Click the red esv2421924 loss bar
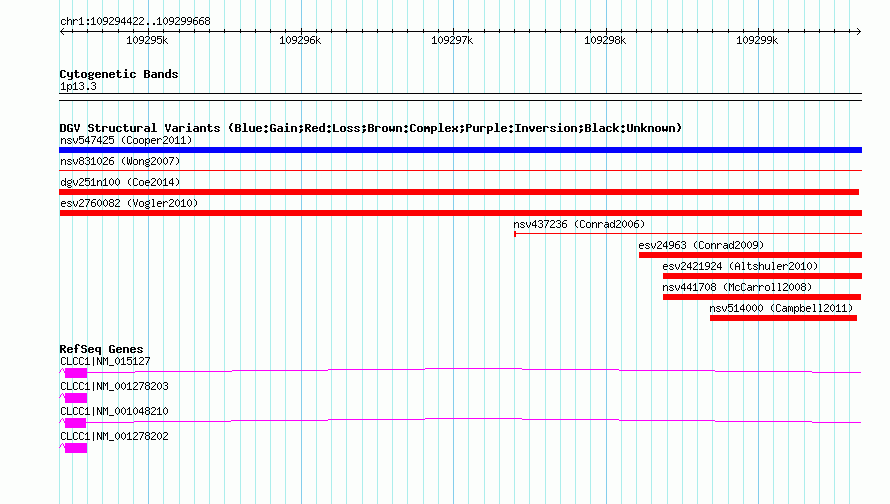Image resolution: width=890 pixels, height=504 pixels. point(762,276)
